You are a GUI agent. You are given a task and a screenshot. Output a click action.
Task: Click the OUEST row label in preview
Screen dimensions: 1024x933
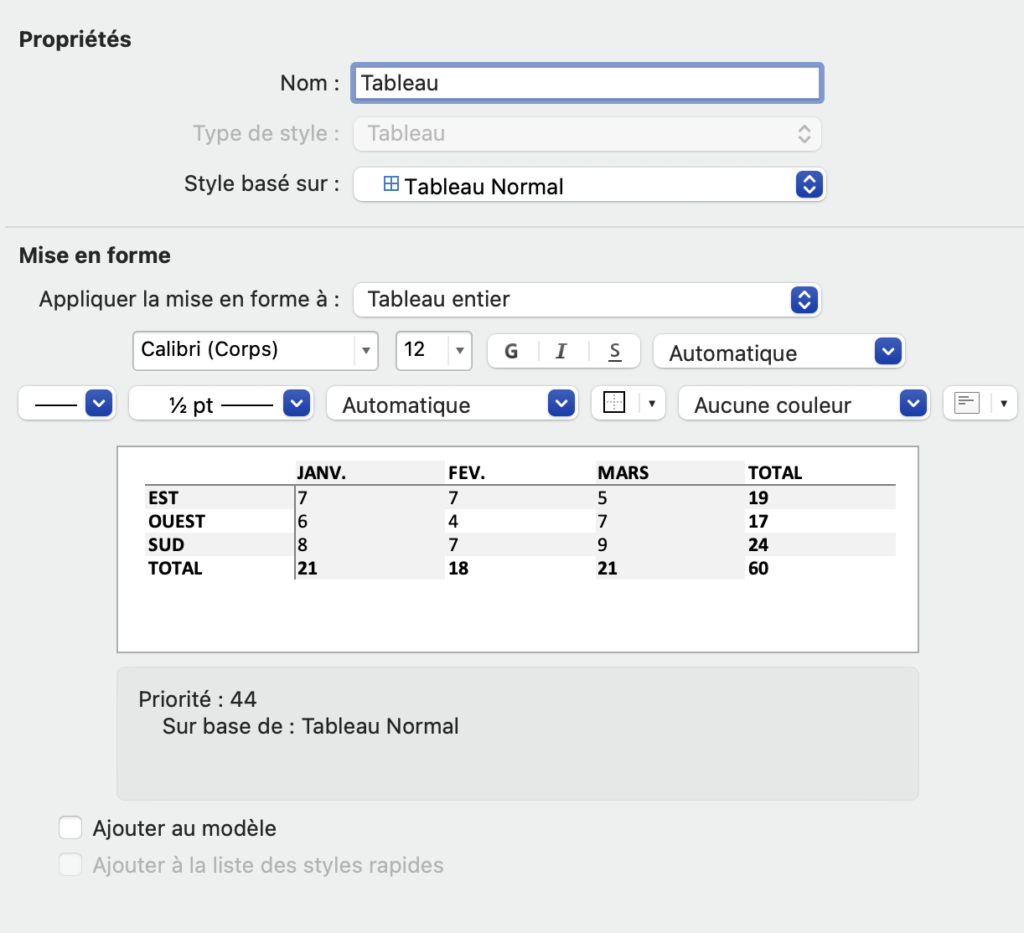point(176,521)
